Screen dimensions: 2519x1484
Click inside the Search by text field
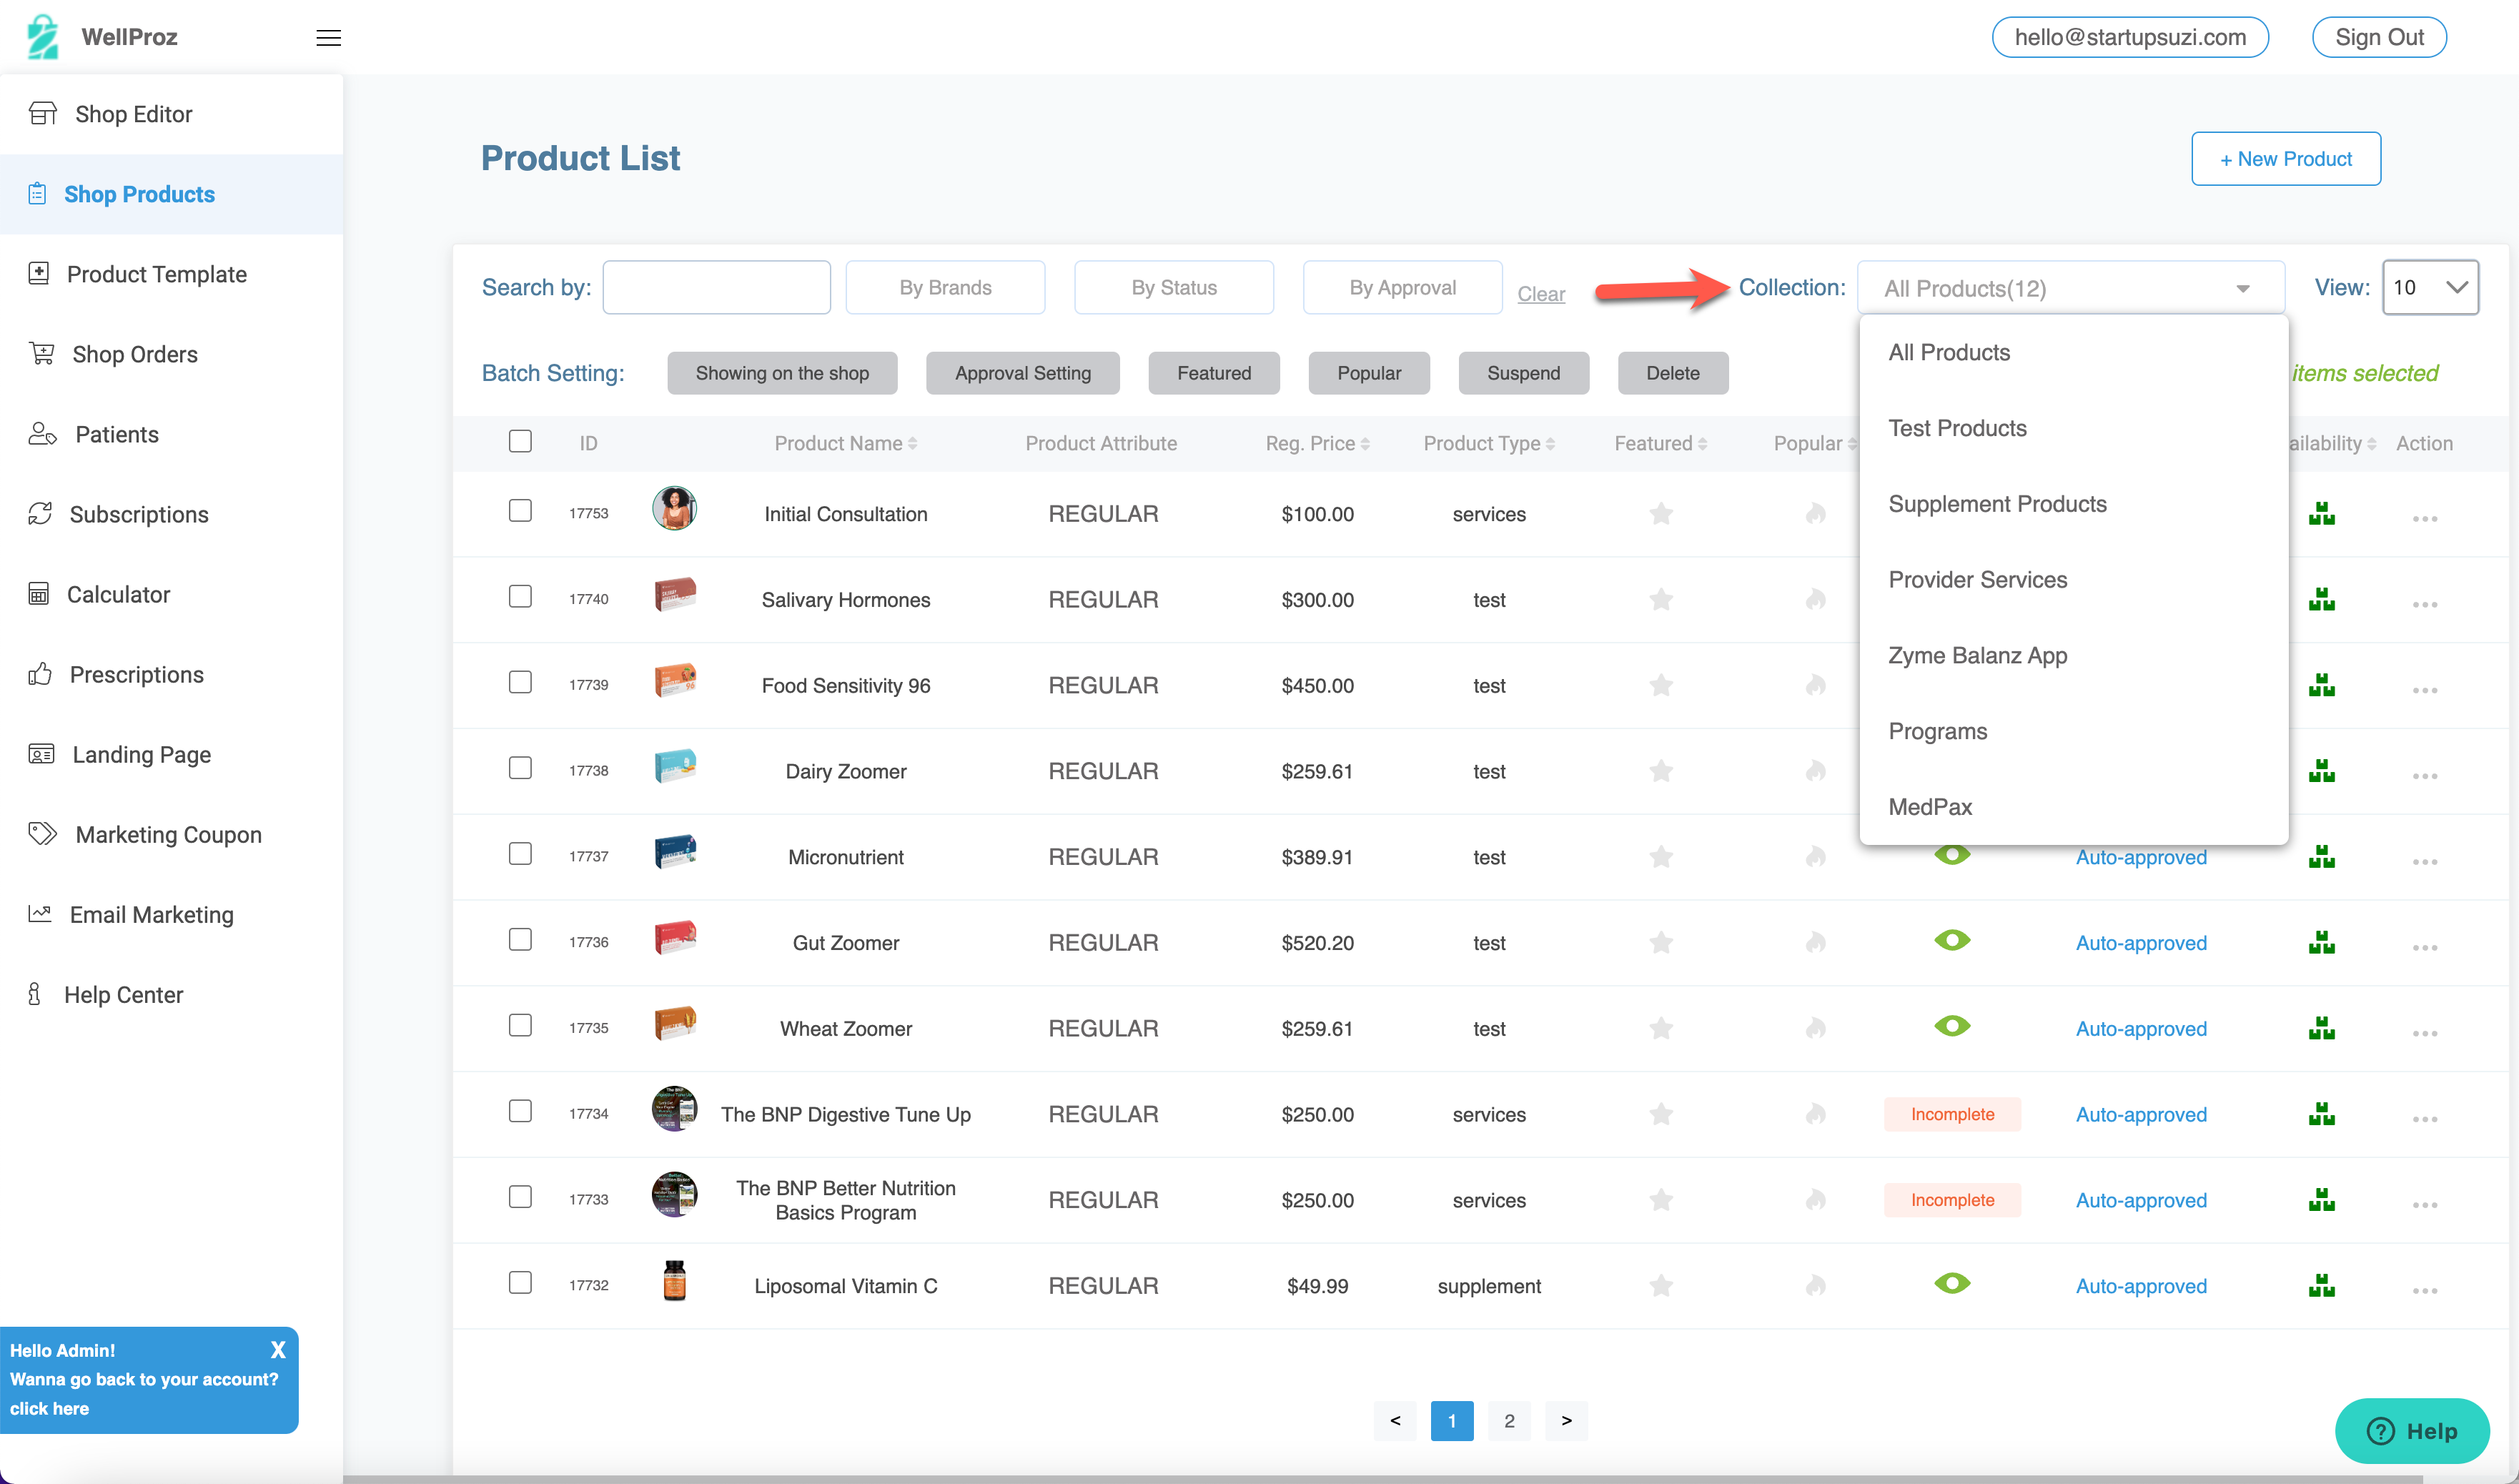[x=716, y=288]
